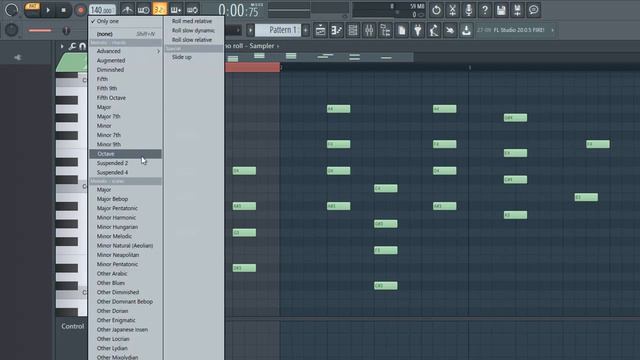The image size is (640, 360).
Task: Click the plus button after Pattern 1
Action: coord(305,30)
